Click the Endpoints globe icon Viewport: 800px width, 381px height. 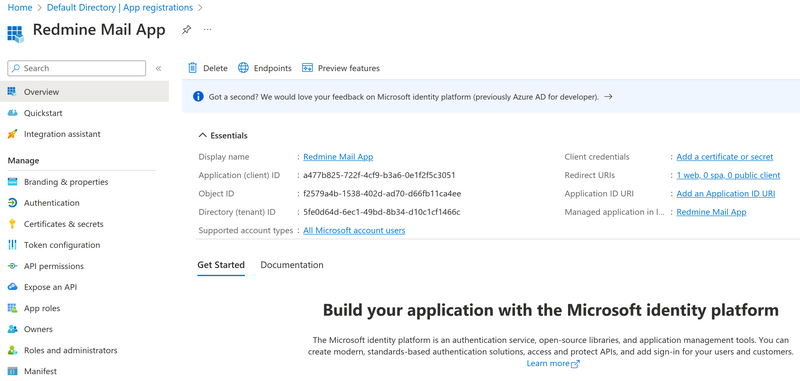pyautogui.click(x=243, y=68)
